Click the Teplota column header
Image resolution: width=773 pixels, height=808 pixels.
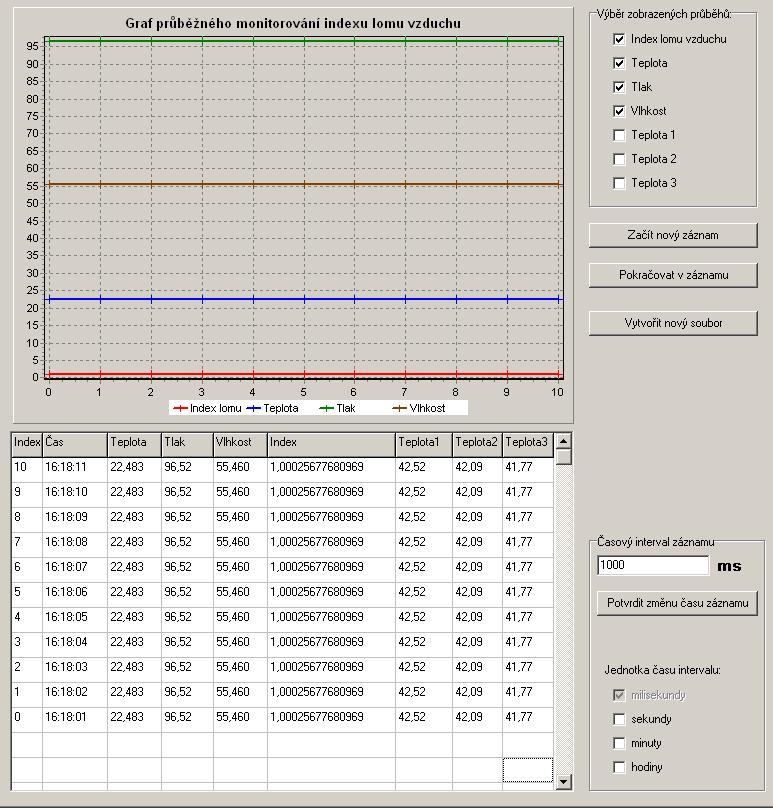click(x=134, y=444)
